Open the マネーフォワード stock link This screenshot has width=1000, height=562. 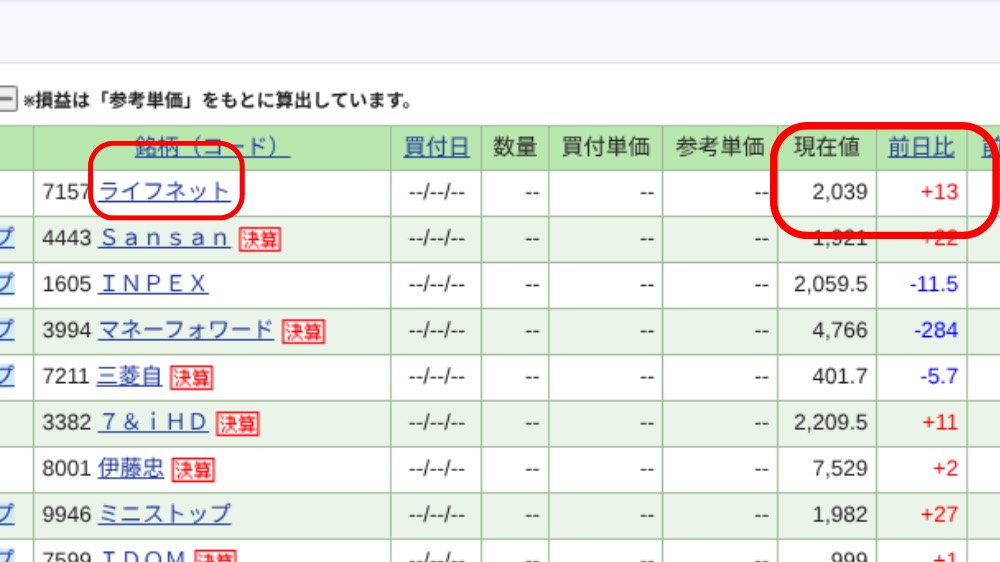pos(186,330)
